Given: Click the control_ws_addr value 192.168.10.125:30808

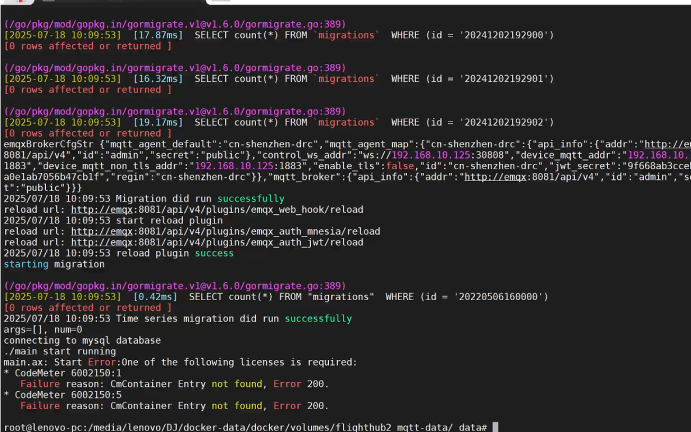Looking at the screenshot, I should 450,155.
